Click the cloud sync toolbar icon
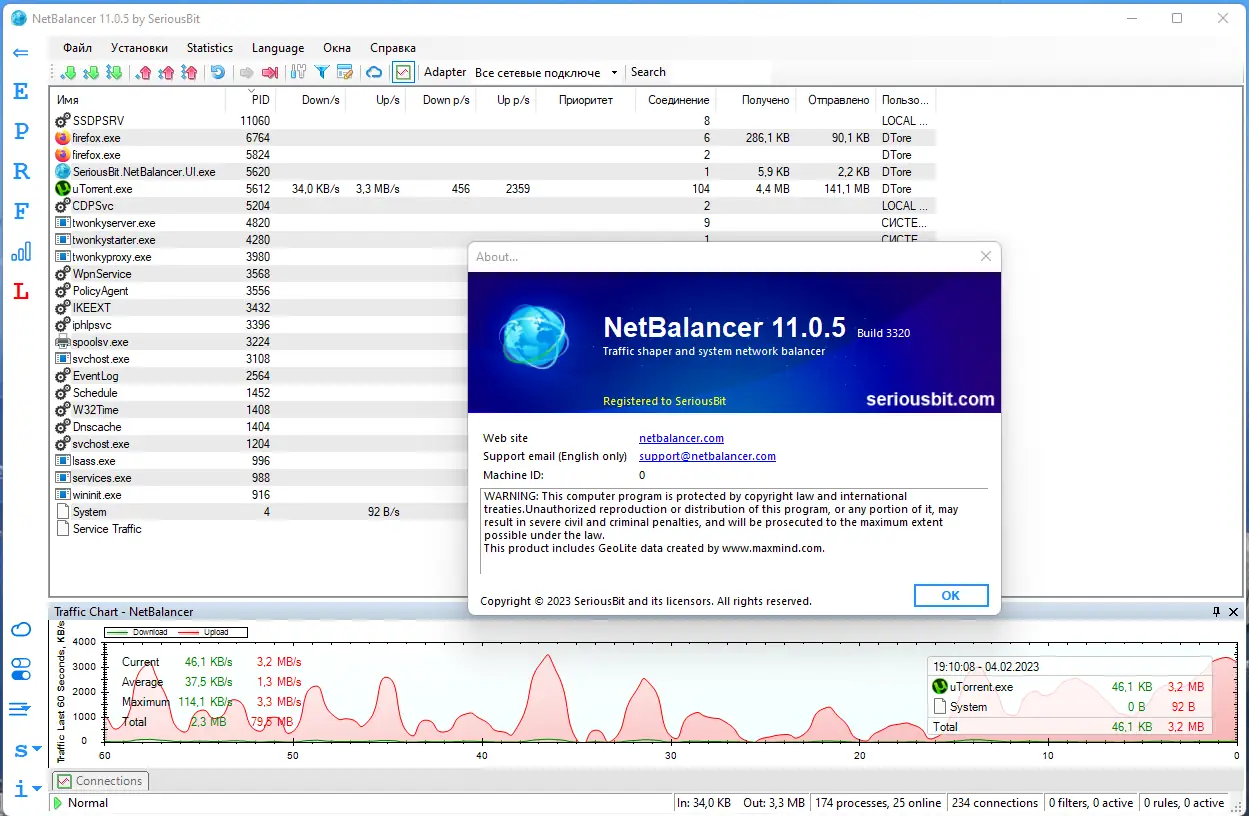Screen dimensions: 1249x816 coord(374,72)
